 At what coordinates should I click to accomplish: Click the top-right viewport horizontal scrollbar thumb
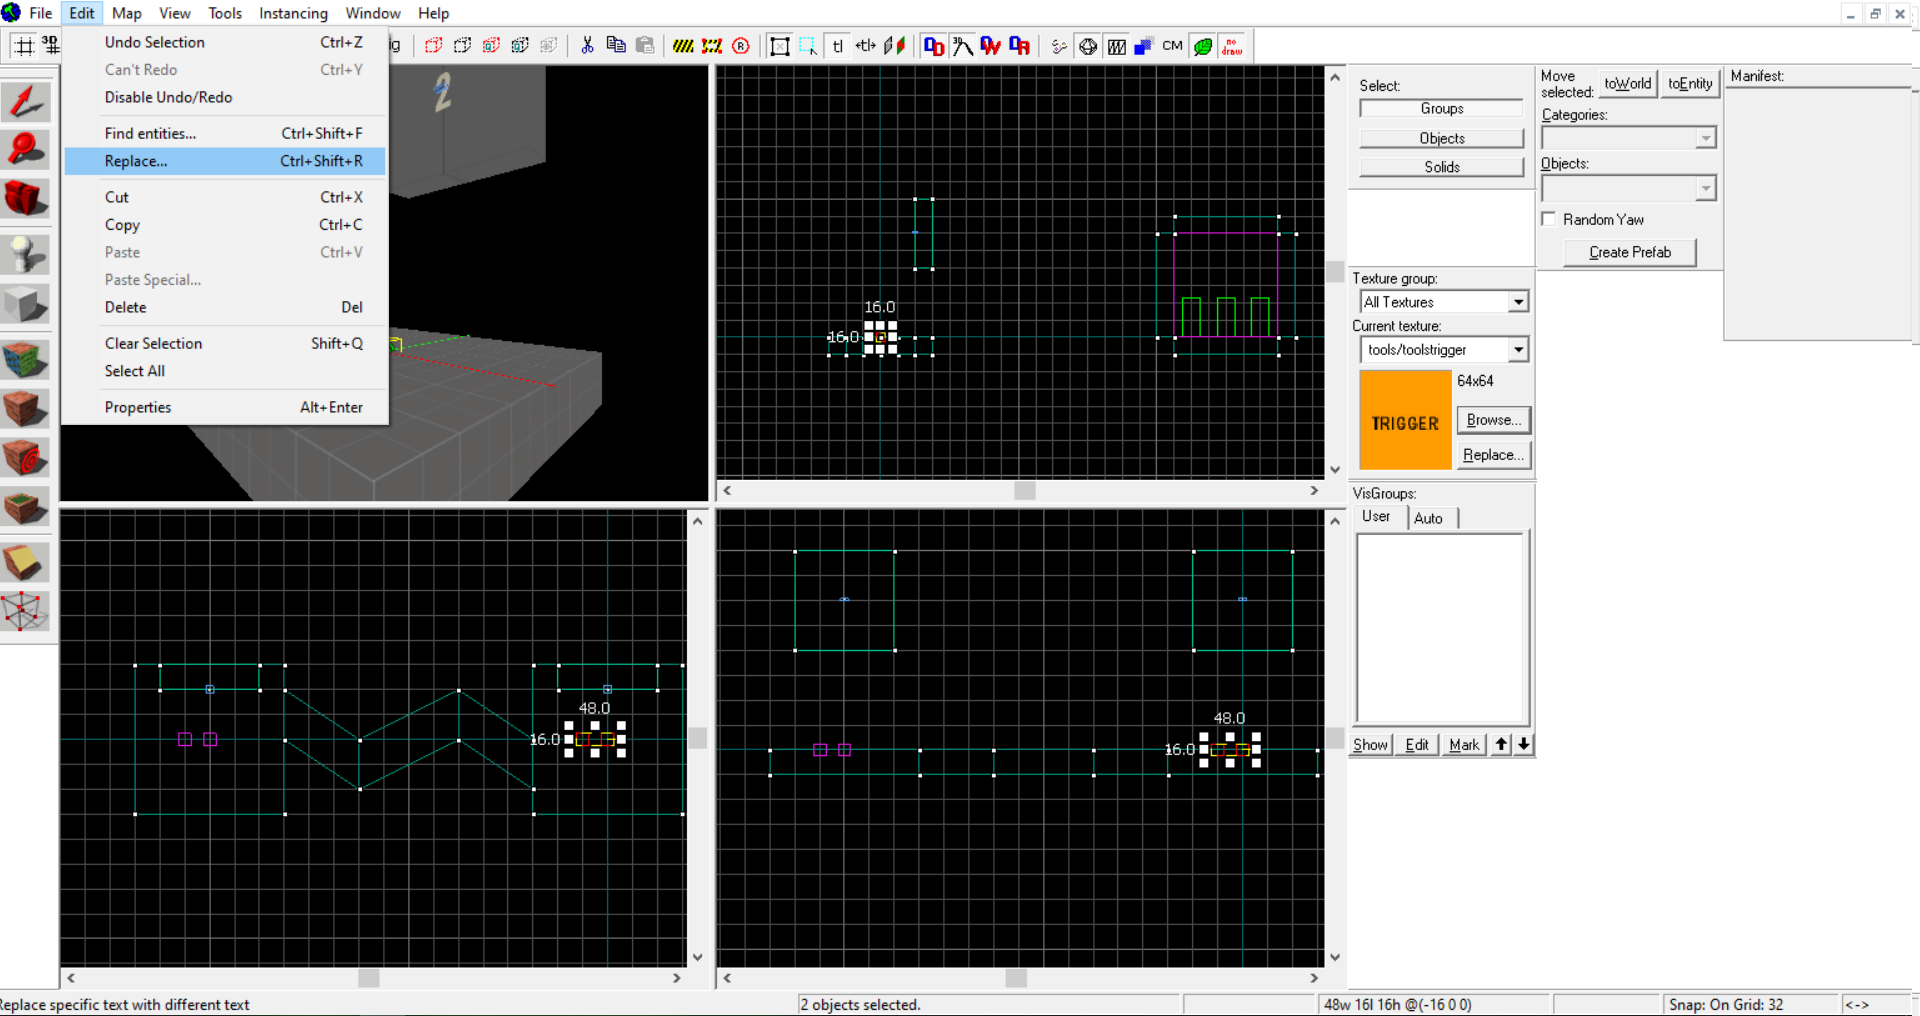click(x=1025, y=490)
